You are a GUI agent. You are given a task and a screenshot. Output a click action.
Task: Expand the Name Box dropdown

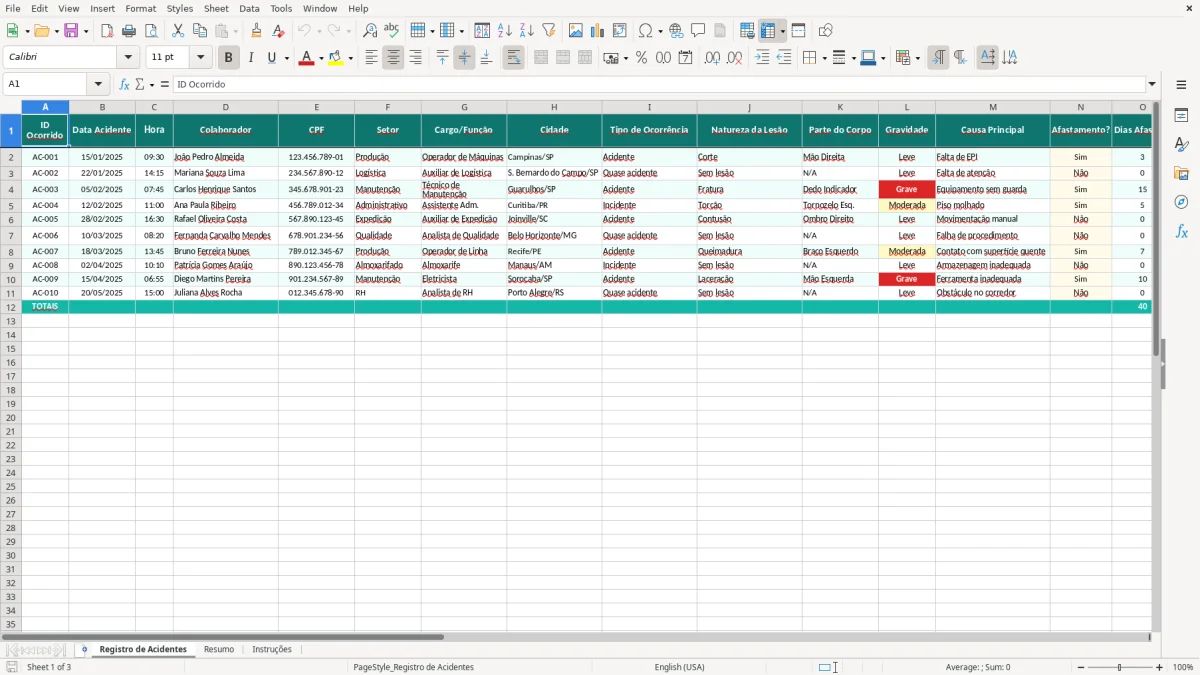tap(98, 84)
